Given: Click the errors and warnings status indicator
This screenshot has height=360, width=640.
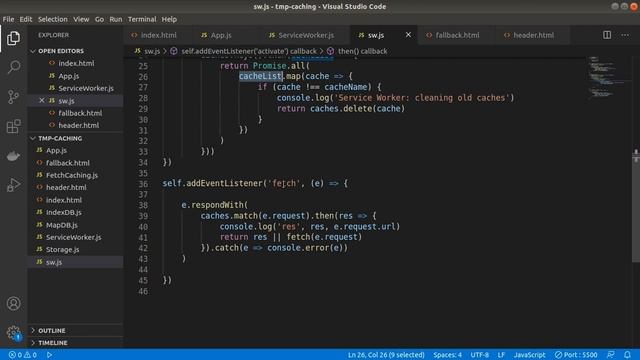Looking at the screenshot, I should (23, 355).
